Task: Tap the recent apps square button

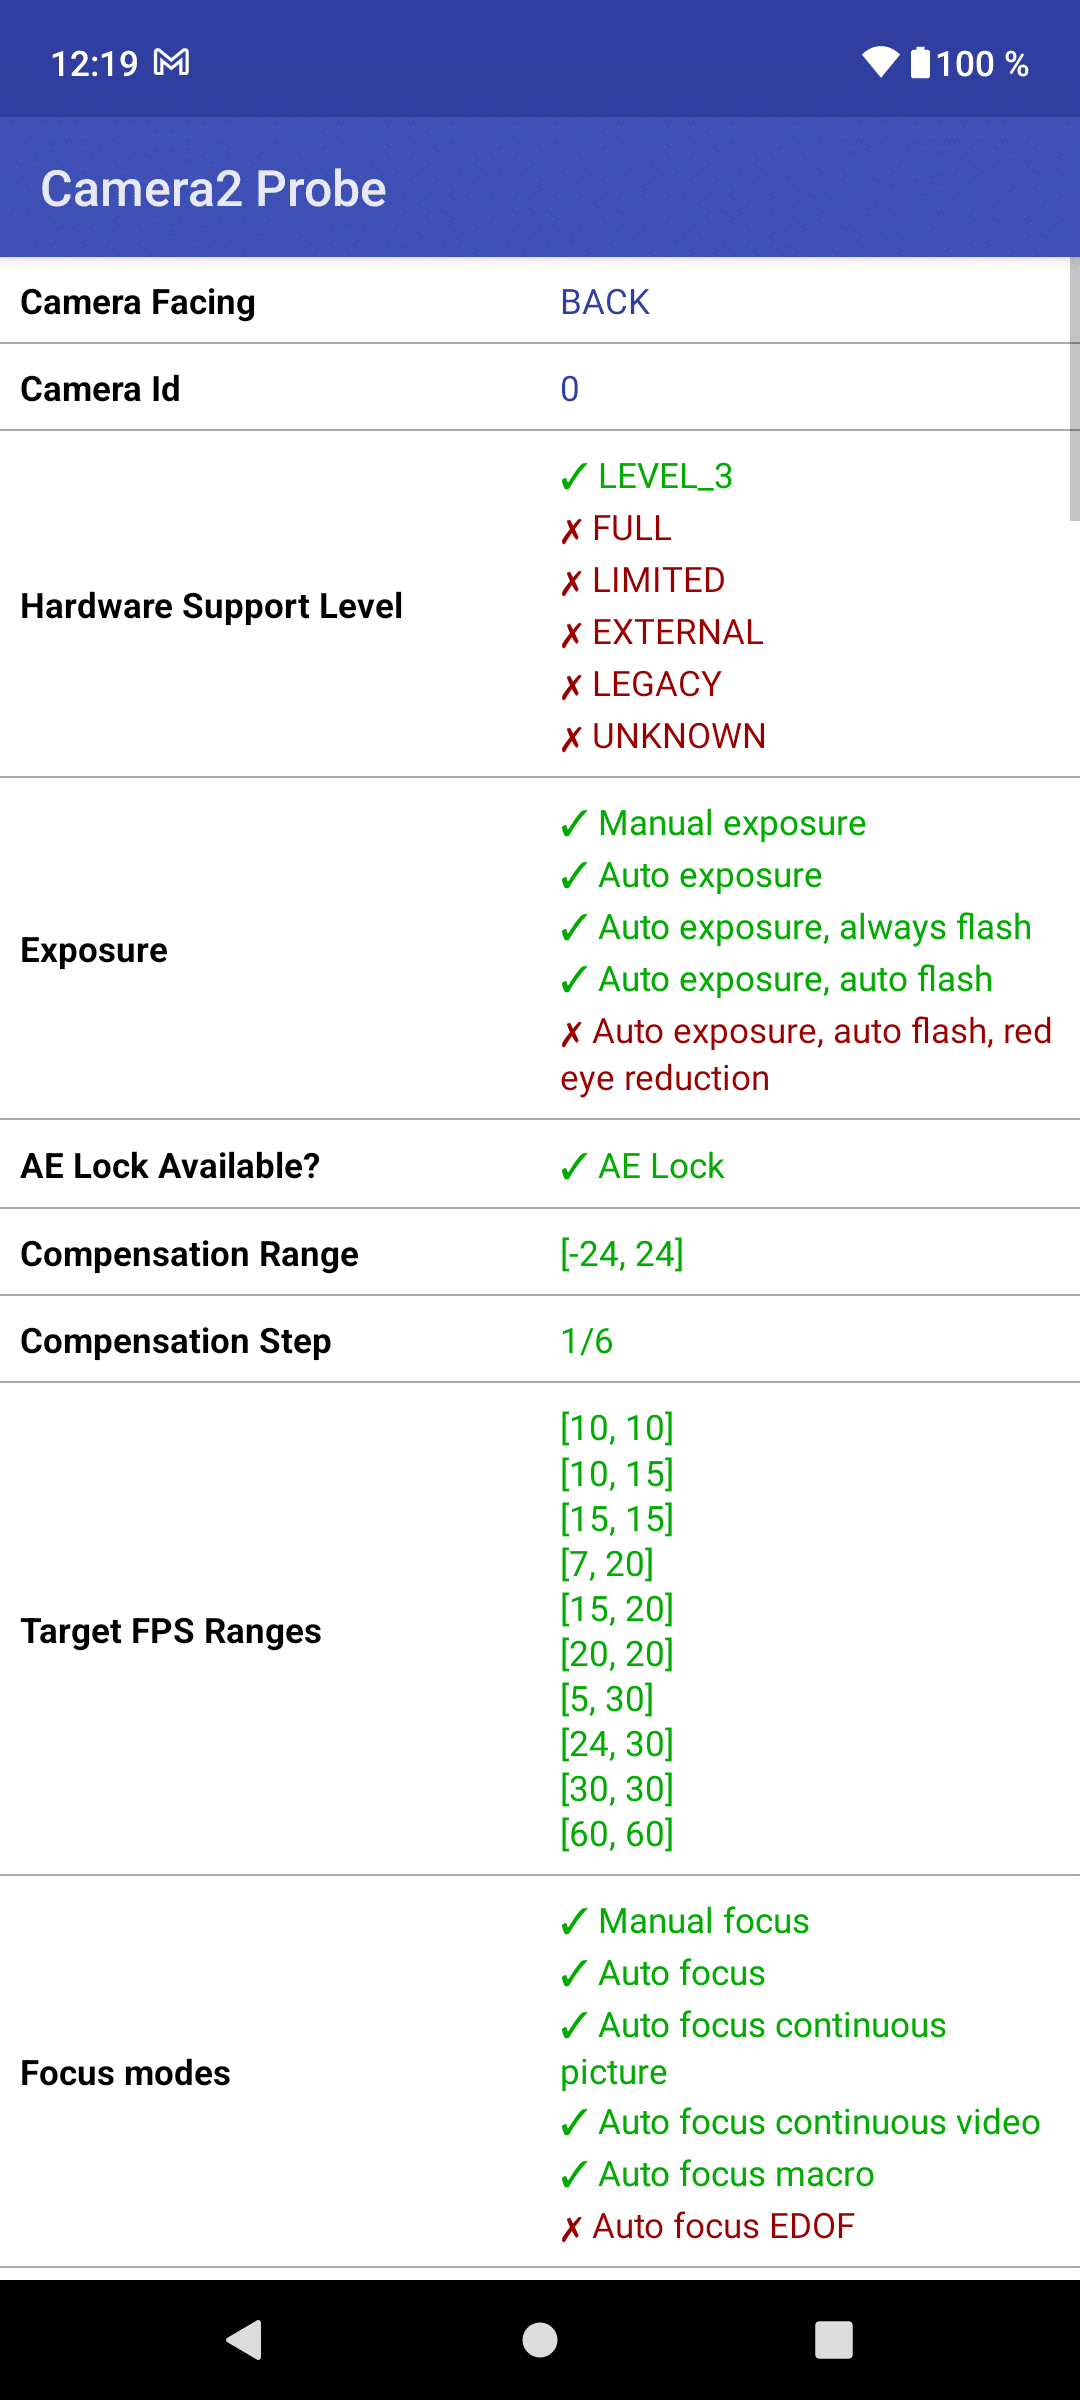Action: click(834, 2340)
